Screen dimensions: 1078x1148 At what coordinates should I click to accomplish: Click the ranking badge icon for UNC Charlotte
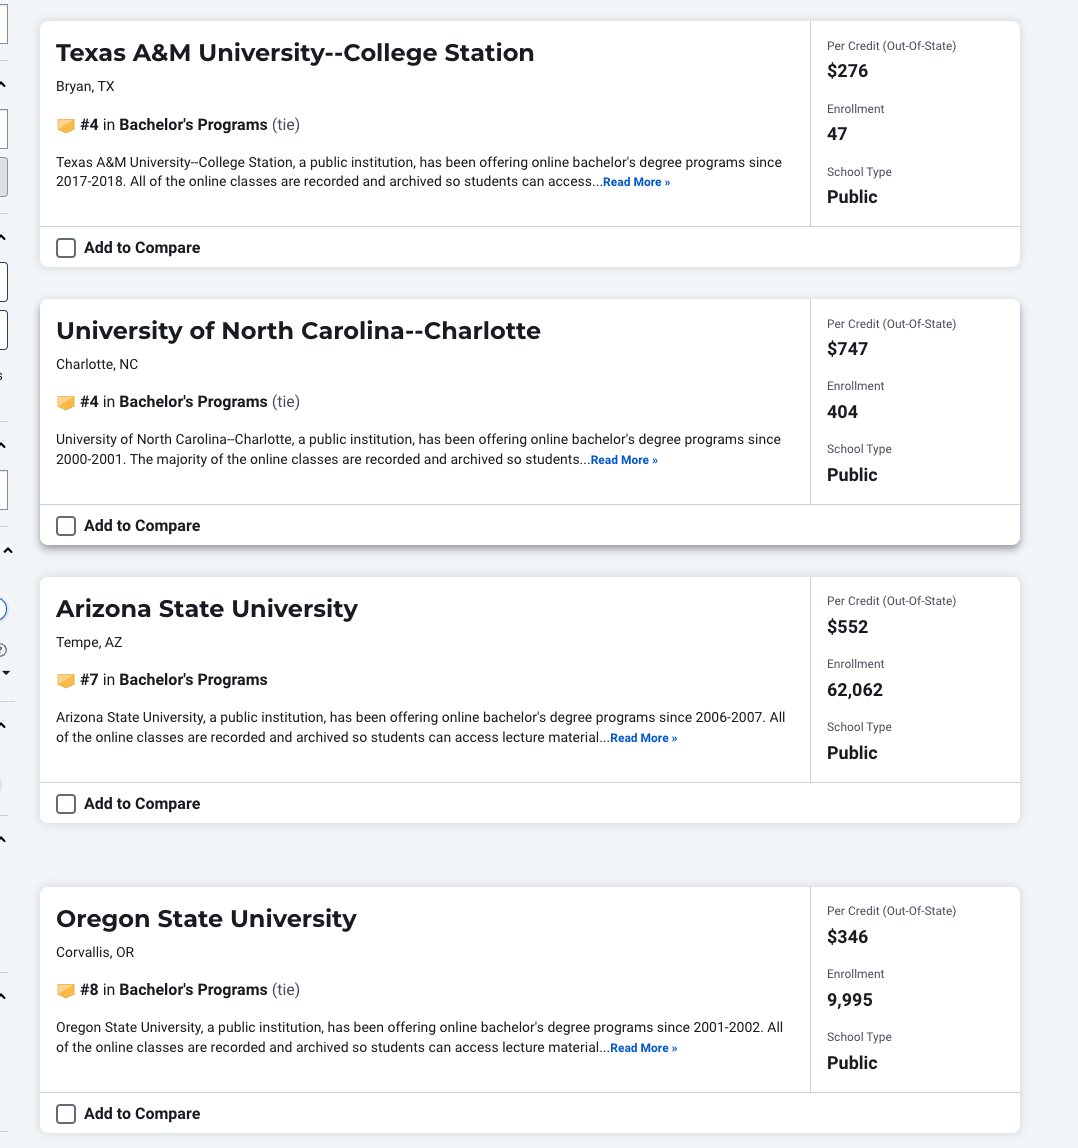65,403
